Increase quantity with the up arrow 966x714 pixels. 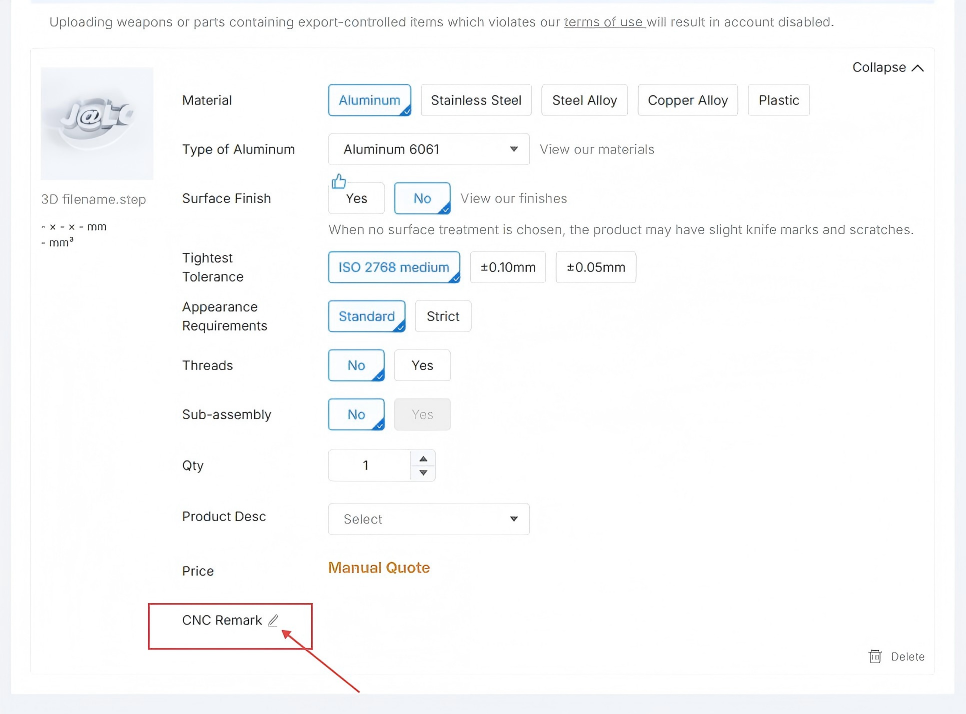pyautogui.click(x=423, y=458)
